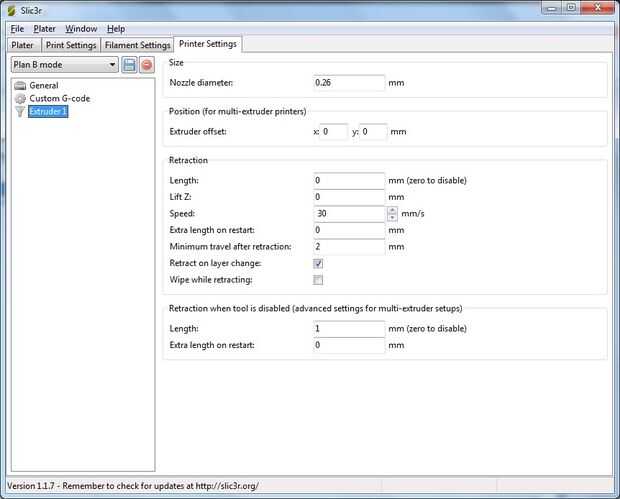Open the File menu
This screenshot has width=620, height=499.
coord(17,29)
